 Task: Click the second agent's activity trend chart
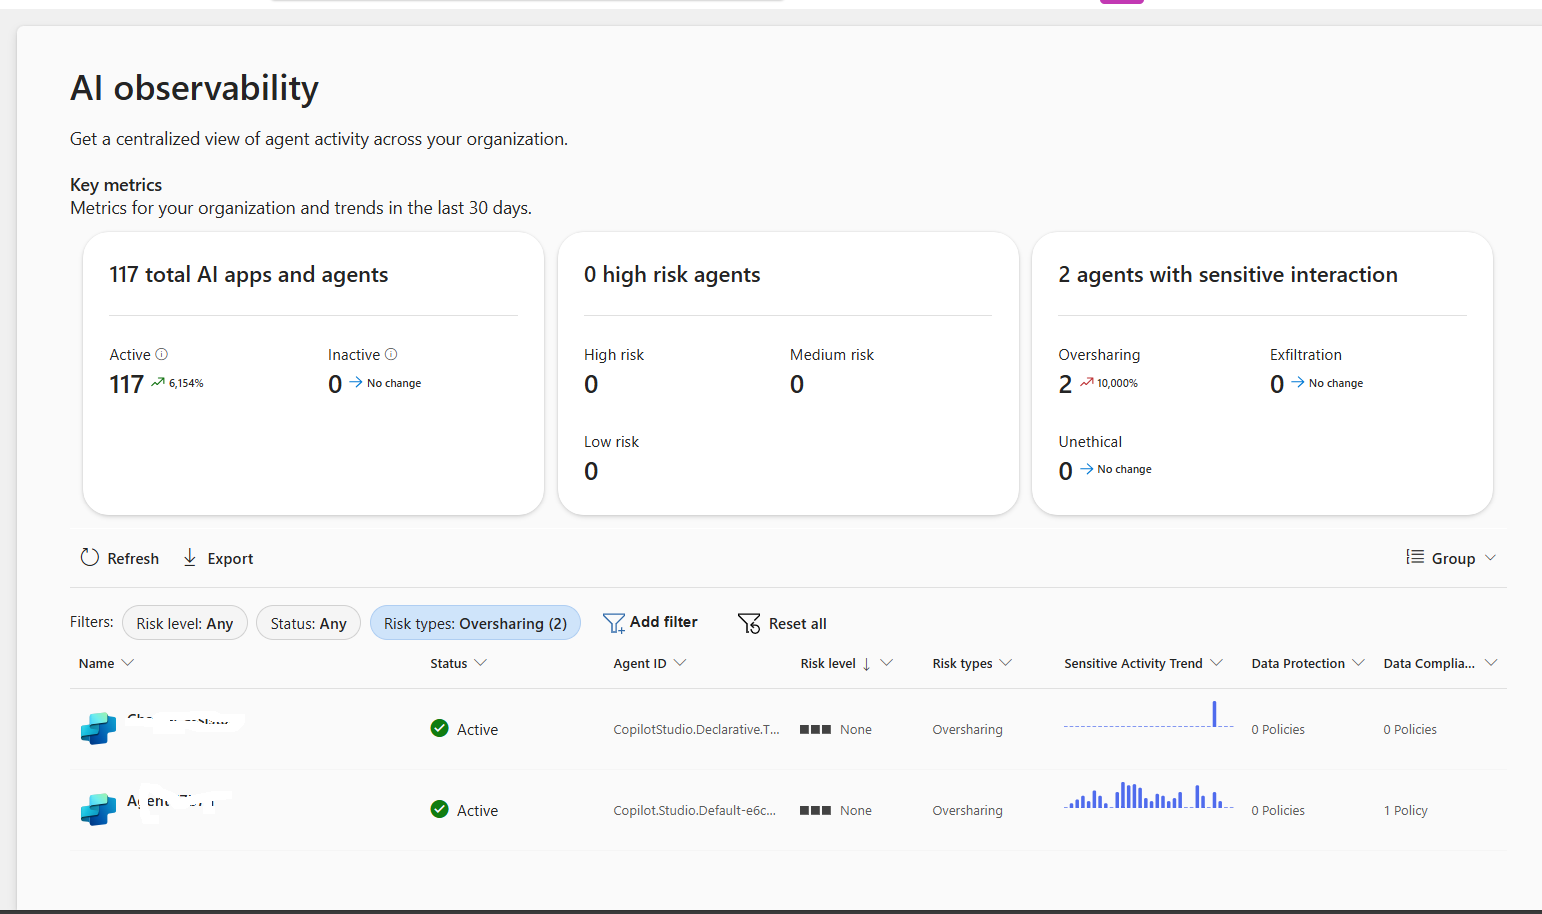click(1147, 797)
